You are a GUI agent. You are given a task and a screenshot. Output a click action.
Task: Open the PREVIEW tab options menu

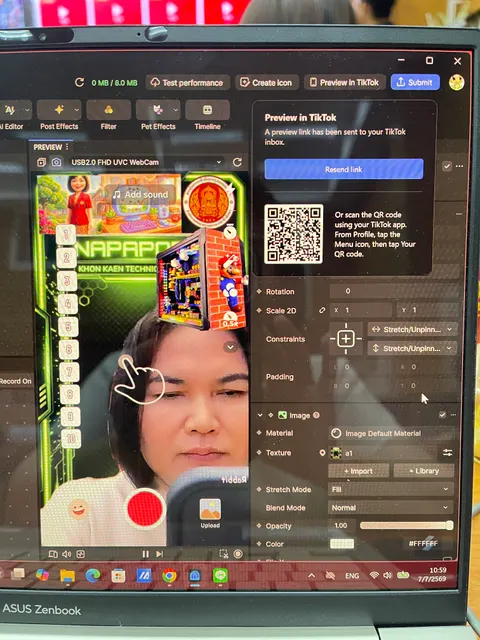coord(67,147)
